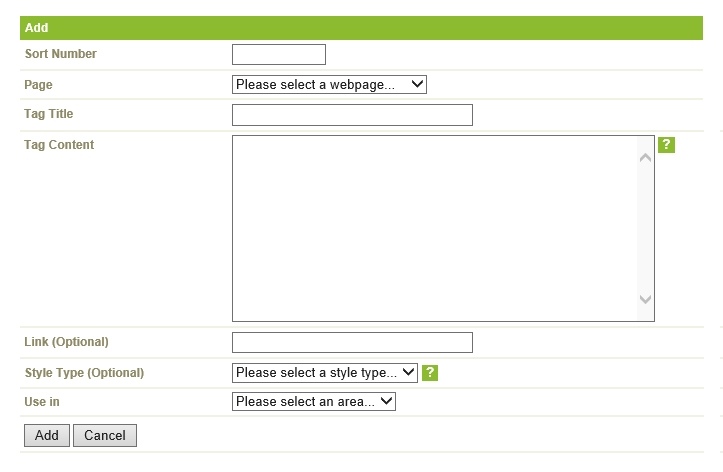Image resolution: width=723 pixels, height=472 pixels.
Task: Open the Use in area dropdown
Action: pyautogui.click(x=314, y=401)
